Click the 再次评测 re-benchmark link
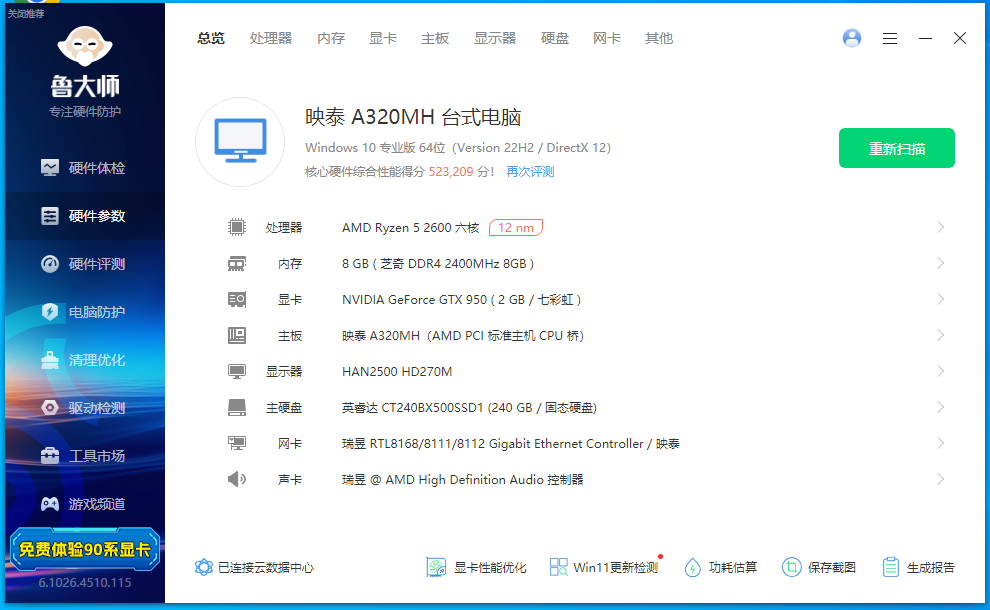The image size is (990, 610). 530,172
